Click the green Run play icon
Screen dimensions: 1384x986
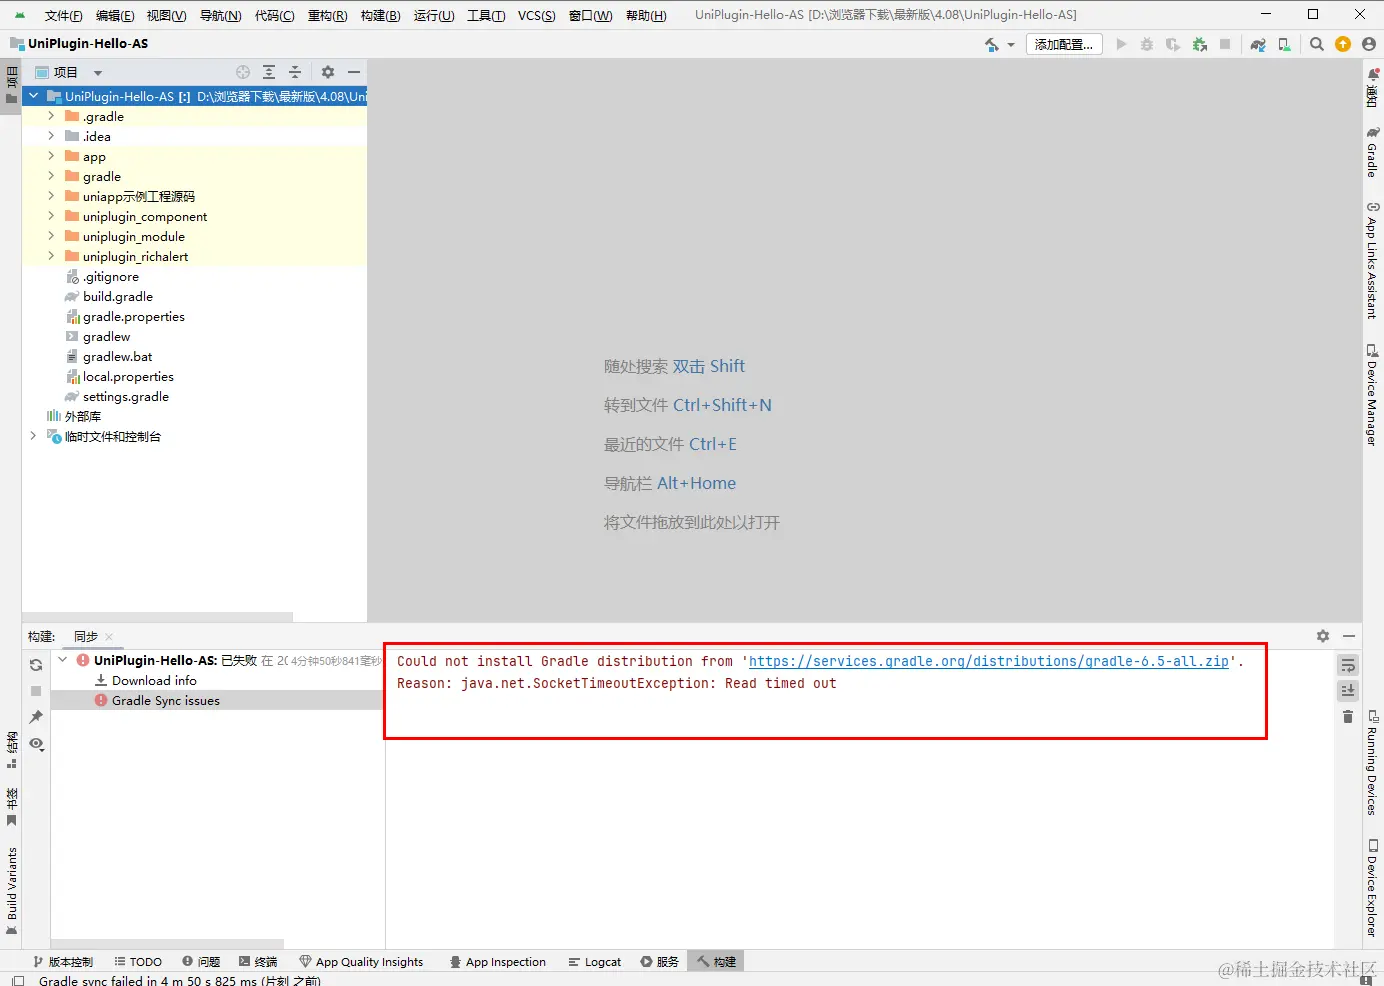click(x=1121, y=44)
